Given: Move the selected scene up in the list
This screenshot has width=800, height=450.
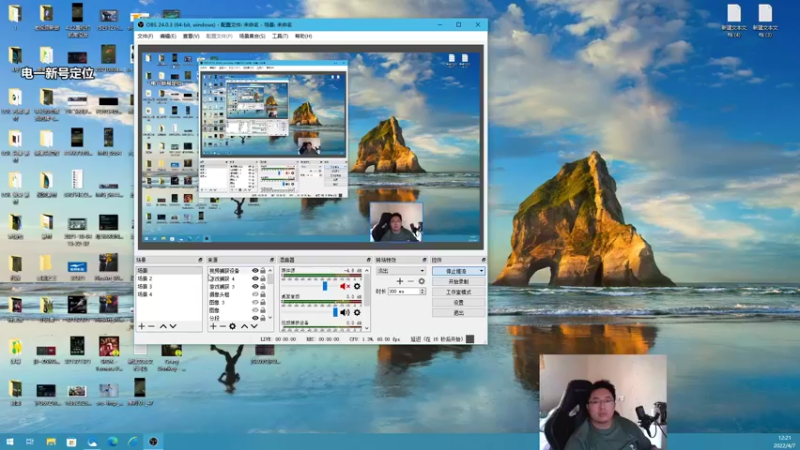Looking at the screenshot, I should coord(163,326).
